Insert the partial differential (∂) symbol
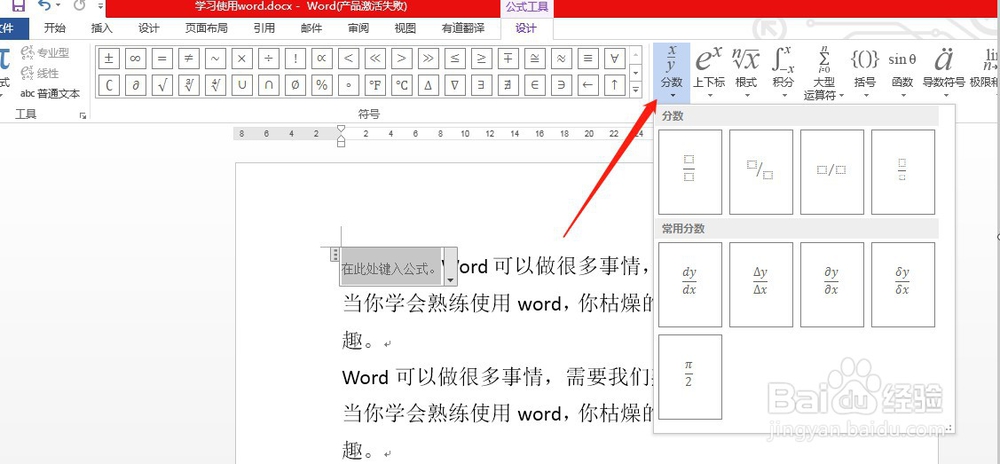 pos(135,85)
